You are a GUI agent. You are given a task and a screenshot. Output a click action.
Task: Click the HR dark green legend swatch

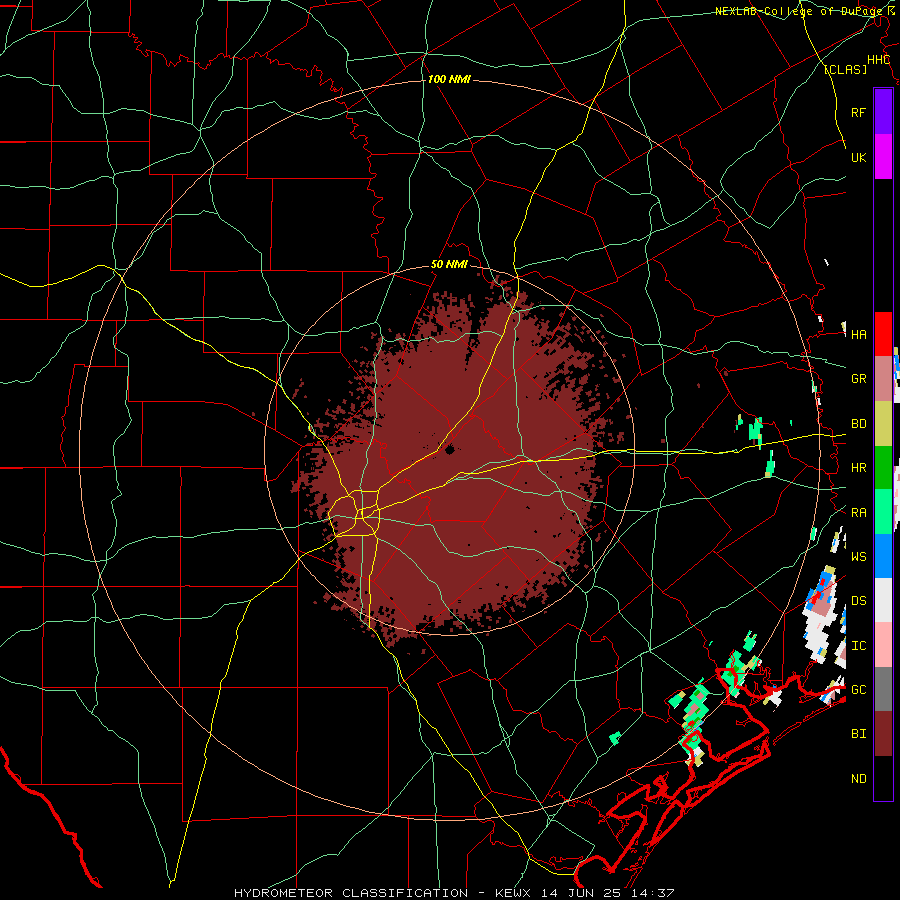click(x=883, y=467)
